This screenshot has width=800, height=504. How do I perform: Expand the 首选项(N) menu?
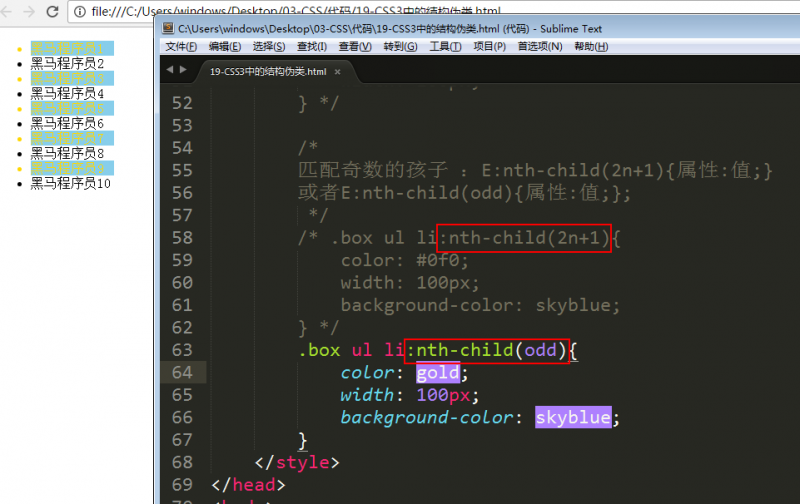539,47
